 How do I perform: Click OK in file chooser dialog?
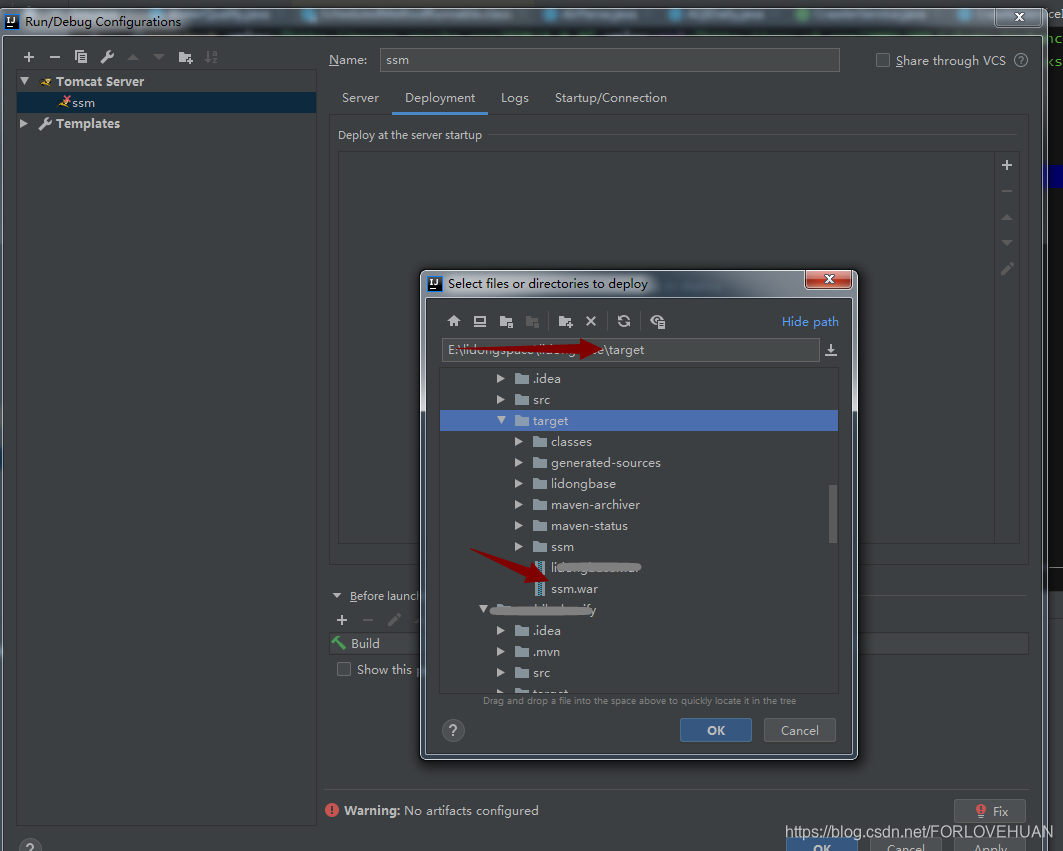coord(716,730)
